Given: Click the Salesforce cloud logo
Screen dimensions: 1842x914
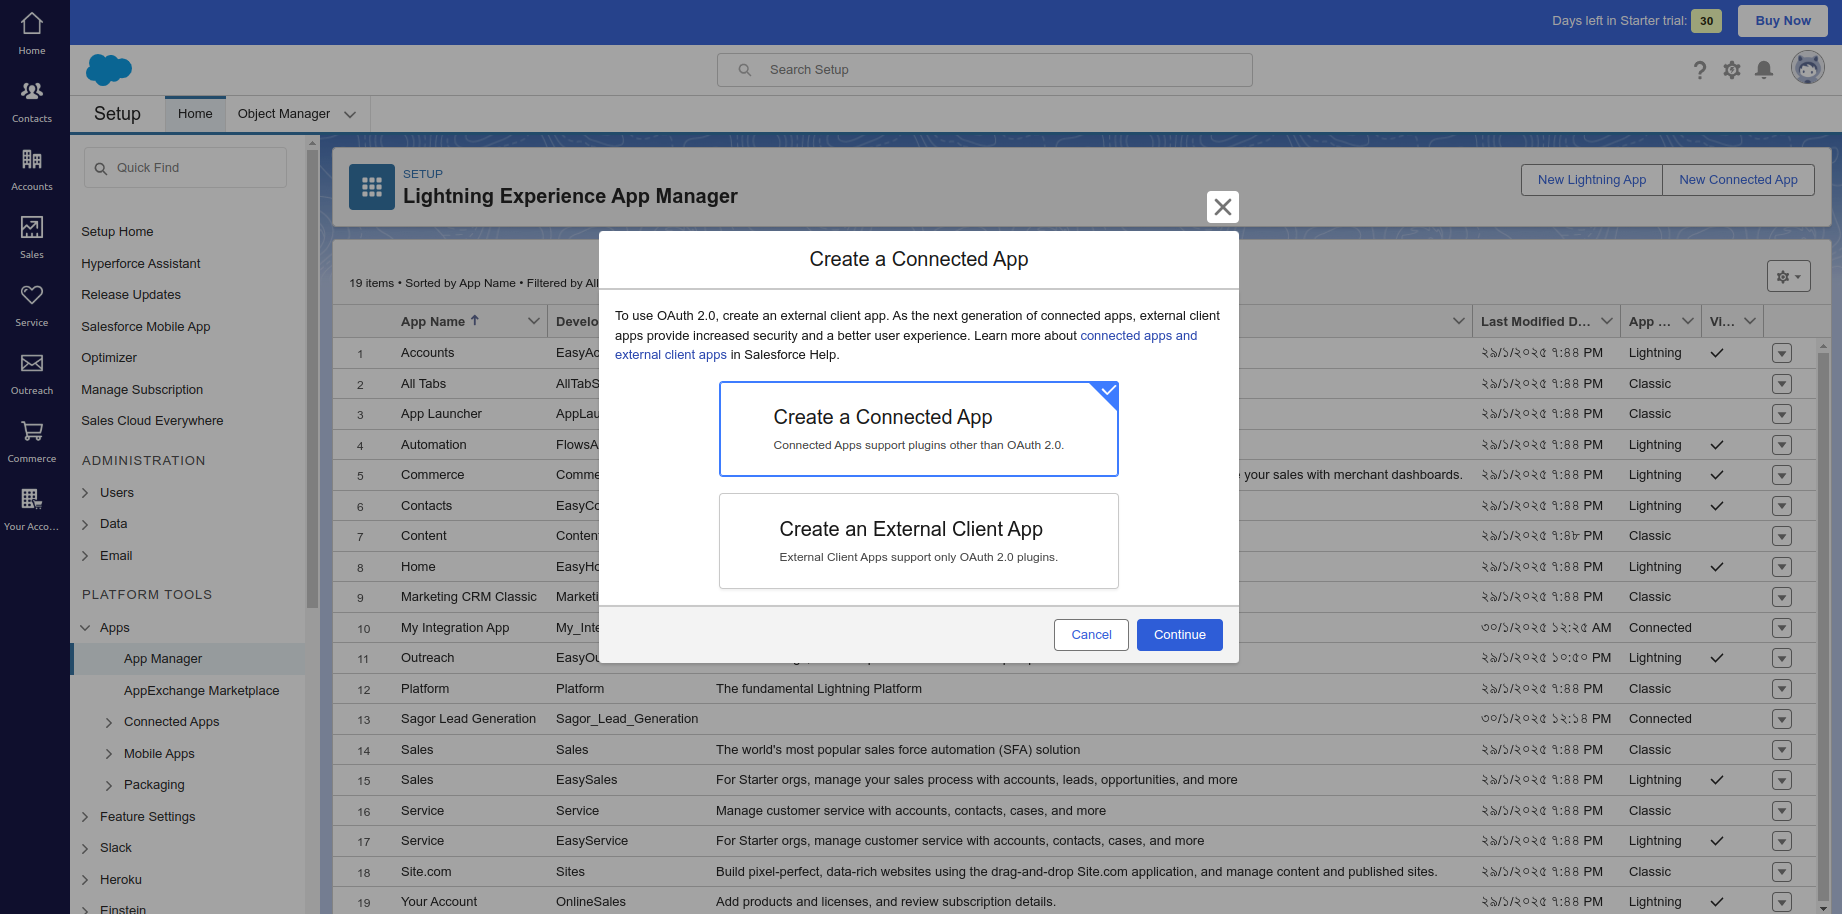Looking at the screenshot, I should (109, 70).
